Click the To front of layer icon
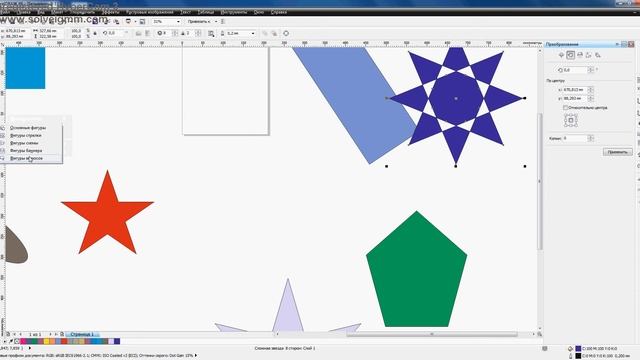 (x=265, y=33)
